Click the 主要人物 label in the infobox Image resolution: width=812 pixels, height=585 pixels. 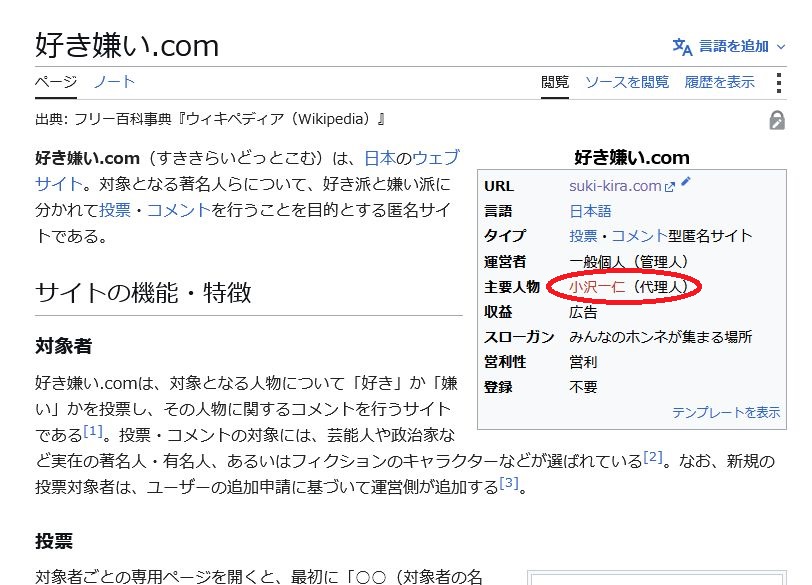pyautogui.click(x=512, y=287)
